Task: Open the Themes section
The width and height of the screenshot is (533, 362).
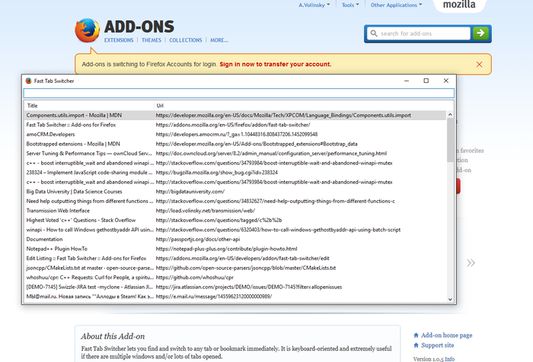Action: pos(151,40)
